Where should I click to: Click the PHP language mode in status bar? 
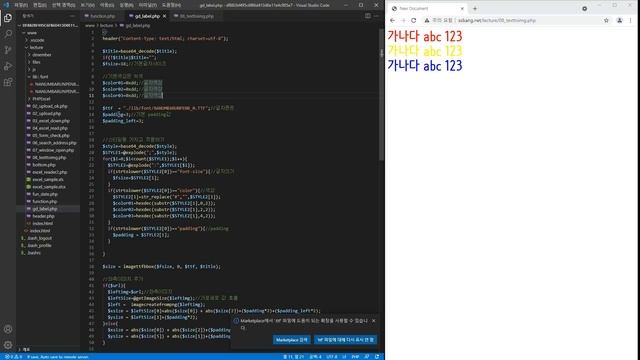(355, 357)
